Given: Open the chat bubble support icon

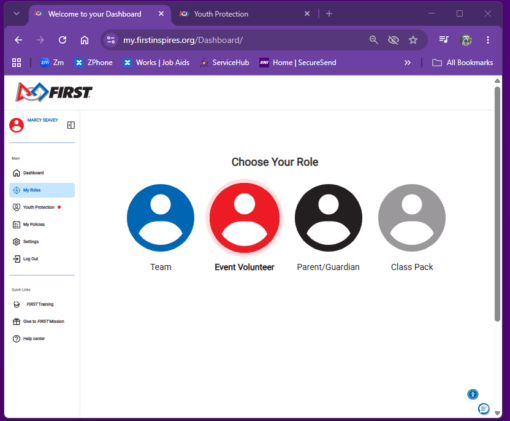Looking at the screenshot, I should (484, 408).
